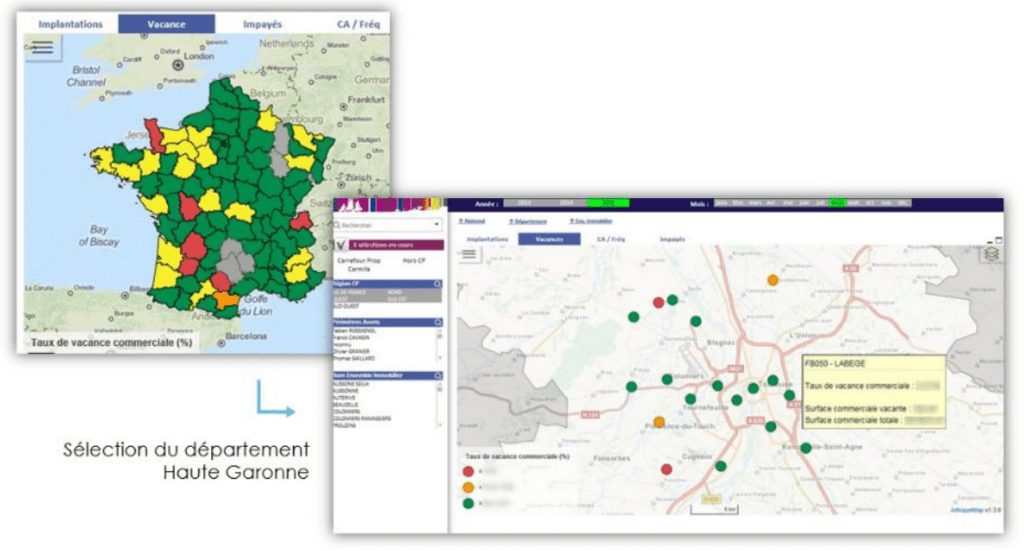Click the search icon in Périmètres Assets header
This screenshot has width=1024, height=551.
437,323
